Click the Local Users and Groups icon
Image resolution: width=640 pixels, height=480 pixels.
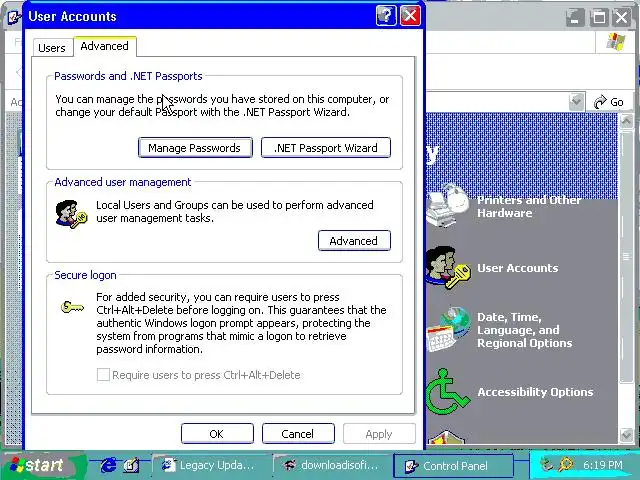tap(71, 214)
